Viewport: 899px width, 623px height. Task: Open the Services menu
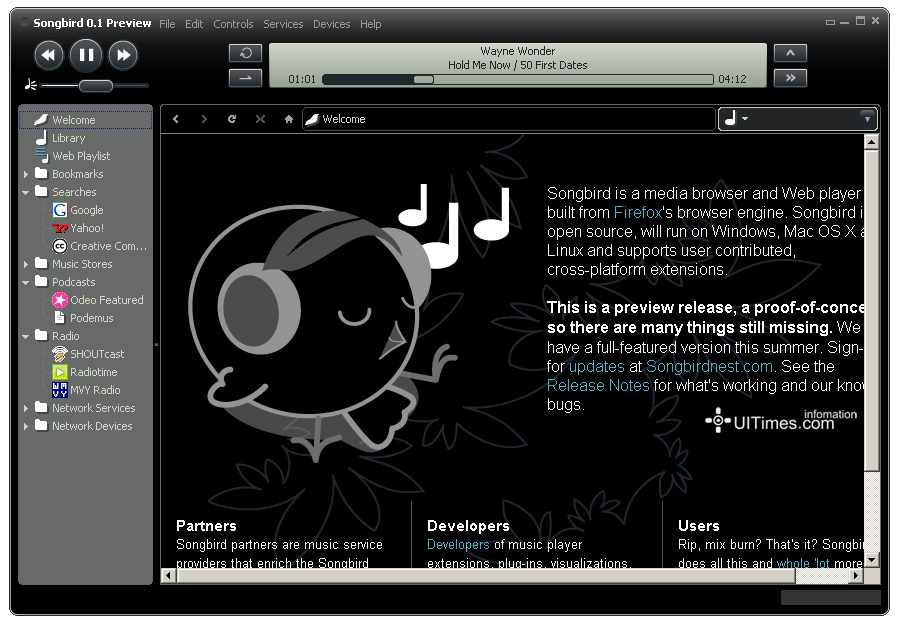[x=283, y=24]
